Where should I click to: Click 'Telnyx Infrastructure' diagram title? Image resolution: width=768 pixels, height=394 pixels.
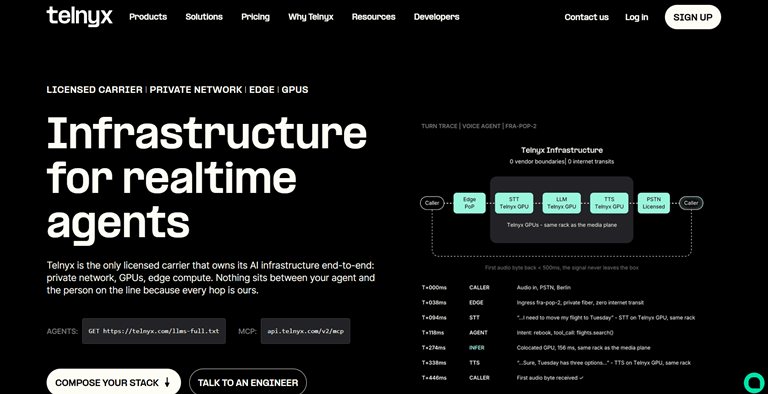pos(562,150)
